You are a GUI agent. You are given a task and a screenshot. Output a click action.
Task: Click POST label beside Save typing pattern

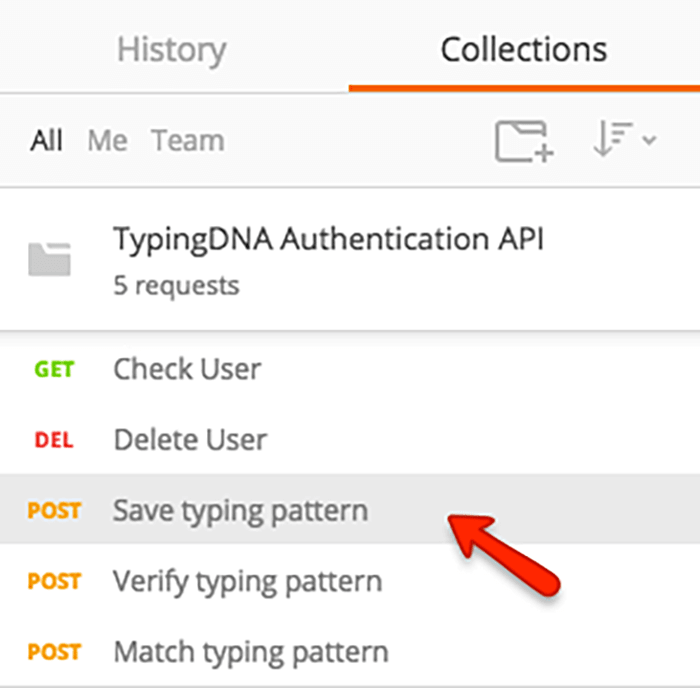click(54, 510)
